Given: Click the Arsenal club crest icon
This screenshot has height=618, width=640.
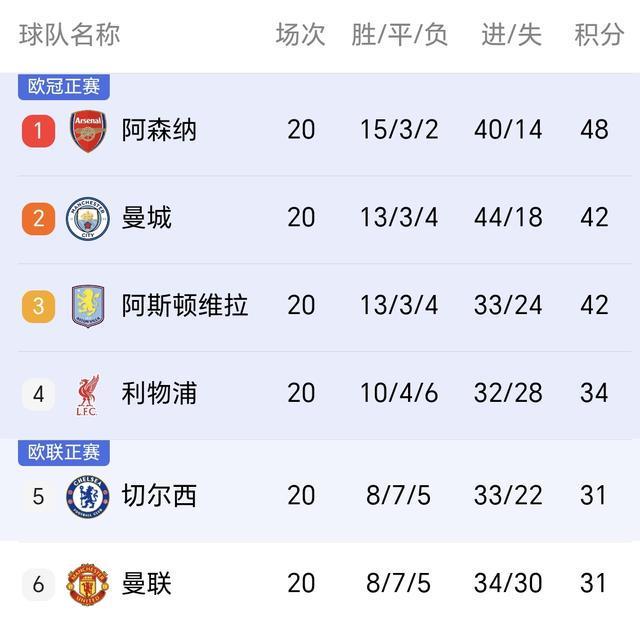Looking at the screenshot, I should 88,131.
